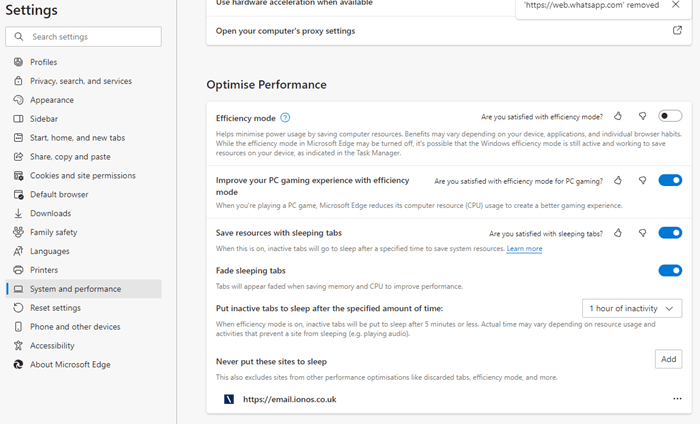Thumbs down for sleeping tabs
Image resolution: width=700 pixels, height=424 pixels.
point(642,233)
